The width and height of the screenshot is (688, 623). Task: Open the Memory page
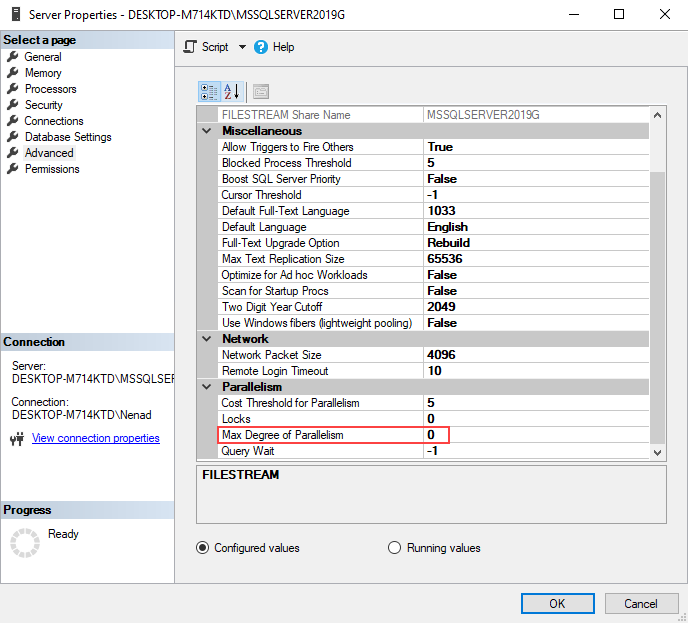(43, 73)
